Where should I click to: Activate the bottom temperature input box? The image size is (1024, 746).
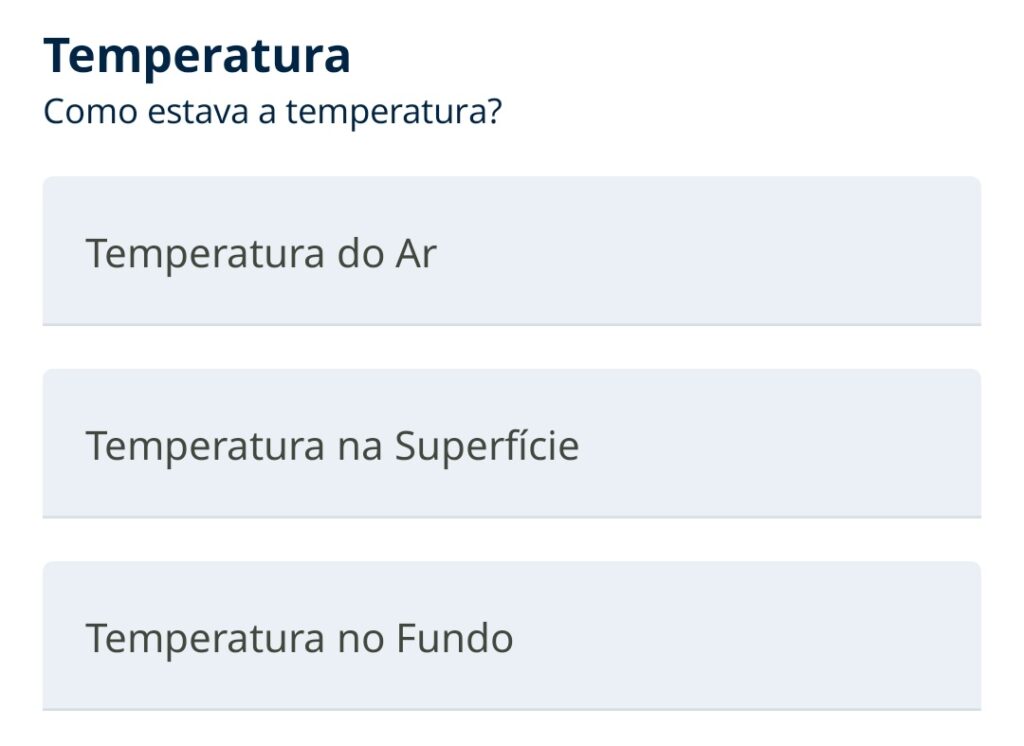pos(511,636)
